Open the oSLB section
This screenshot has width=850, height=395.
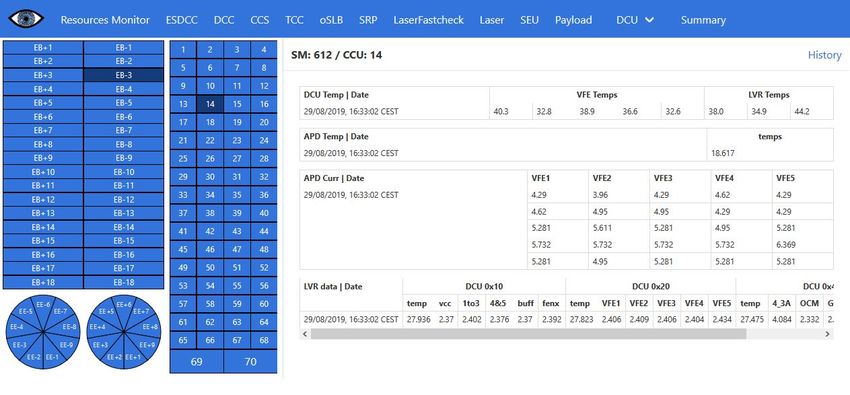331,20
